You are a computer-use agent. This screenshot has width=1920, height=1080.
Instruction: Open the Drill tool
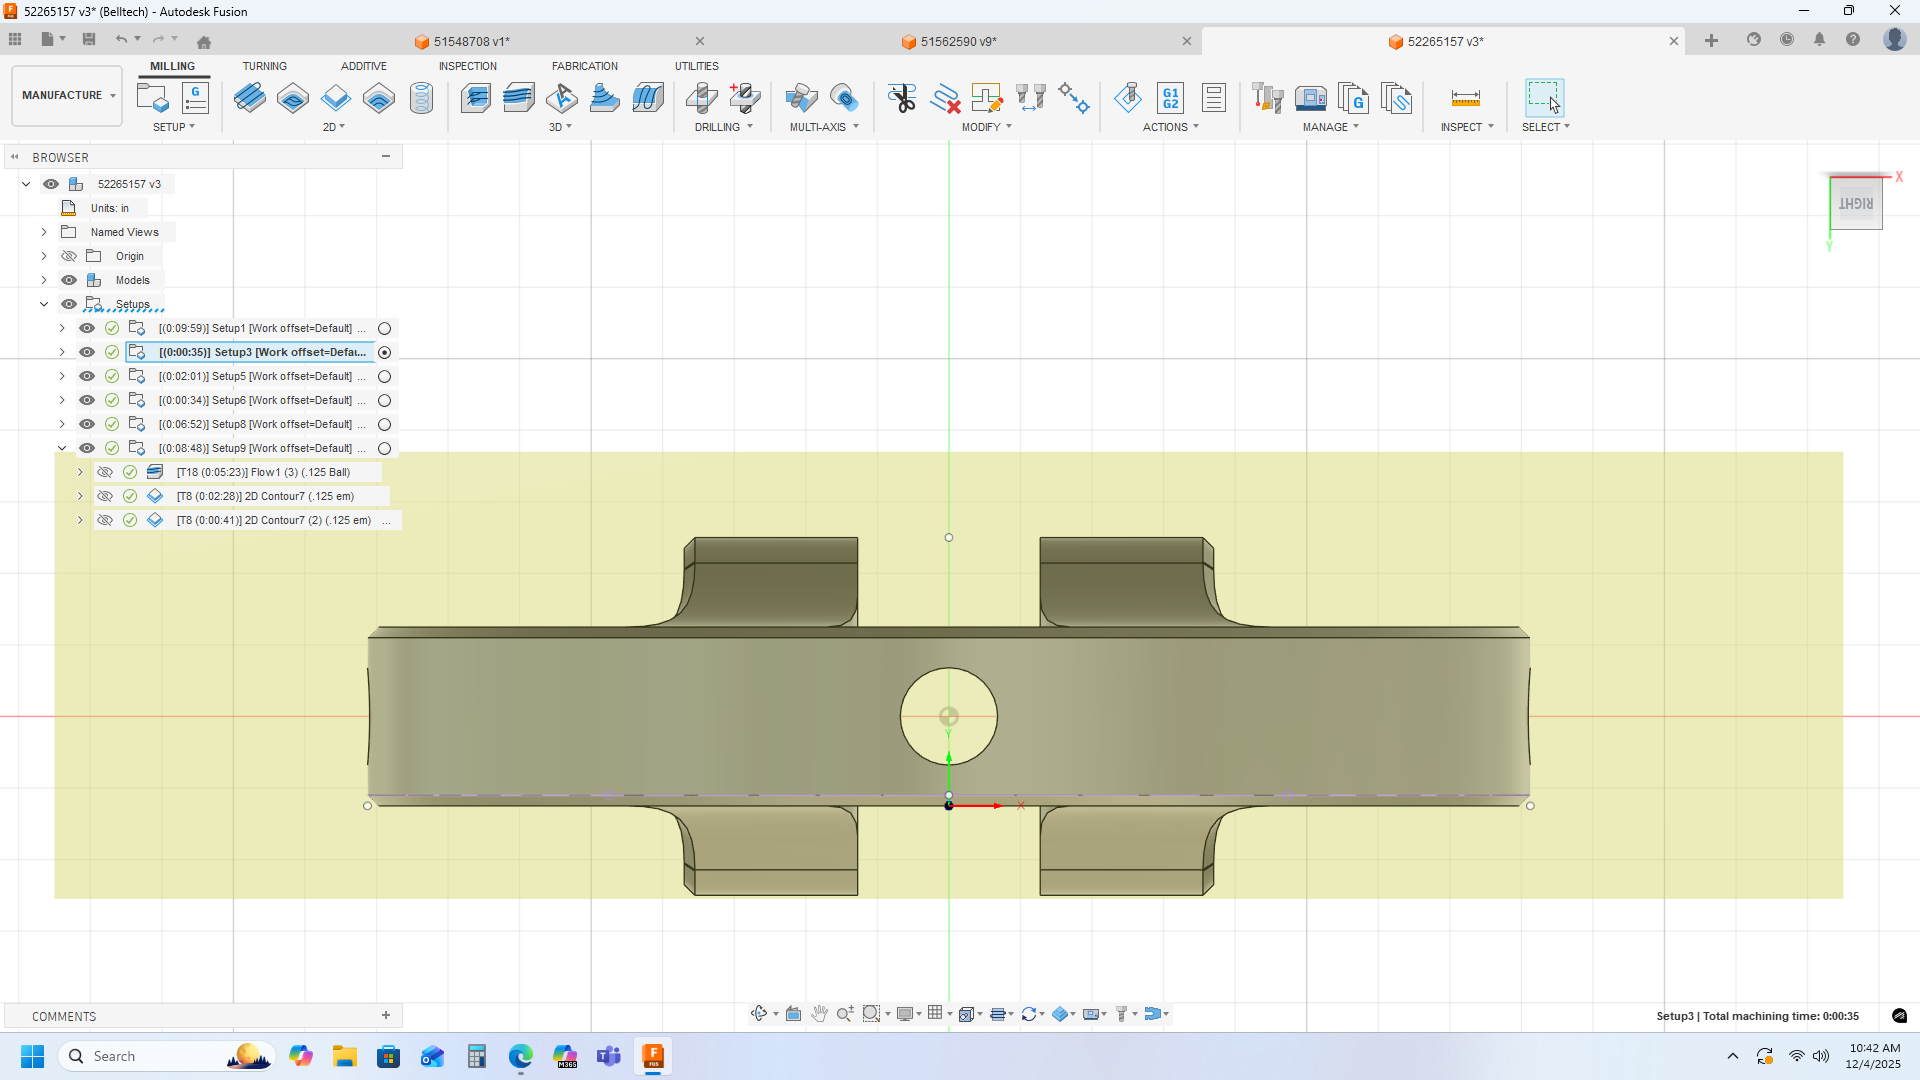pyautogui.click(x=702, y=98)
